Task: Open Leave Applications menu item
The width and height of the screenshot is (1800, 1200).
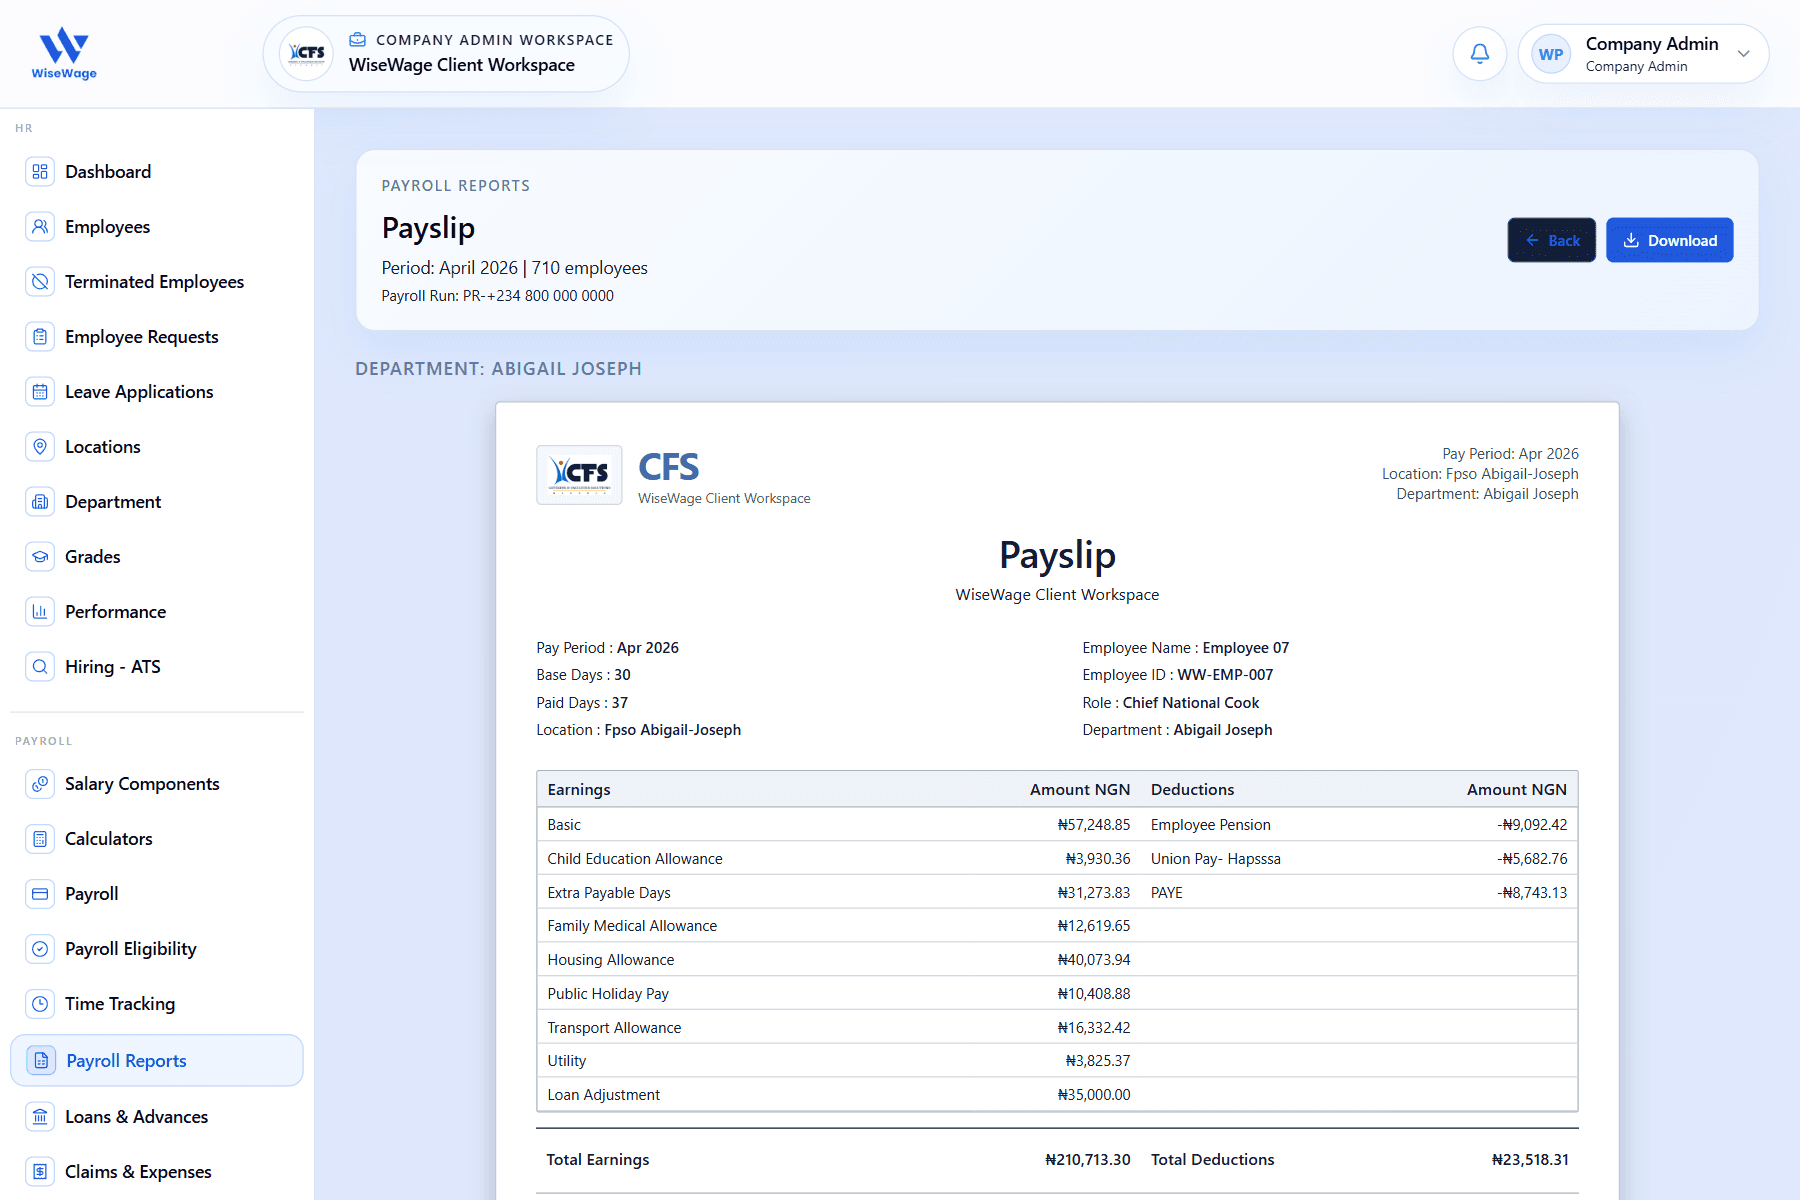Action: pyautogui.click(x=156, y=392)
